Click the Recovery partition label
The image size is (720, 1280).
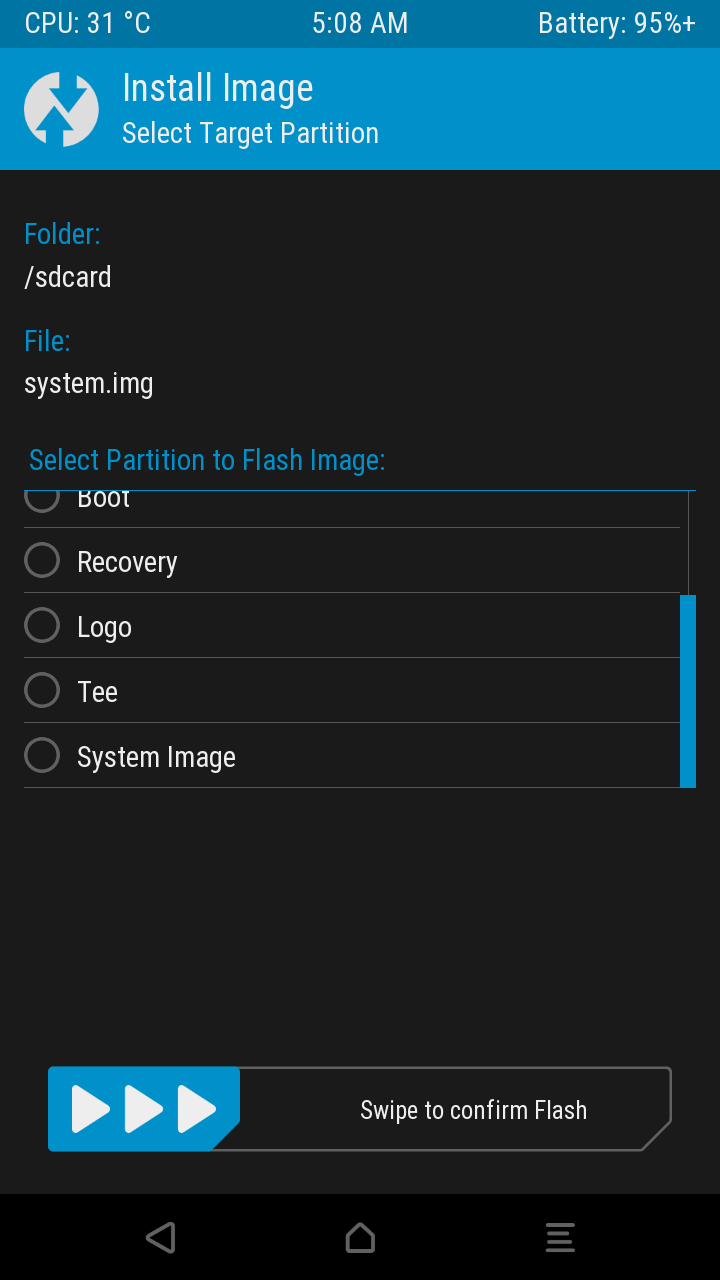[x=127, y=562]
